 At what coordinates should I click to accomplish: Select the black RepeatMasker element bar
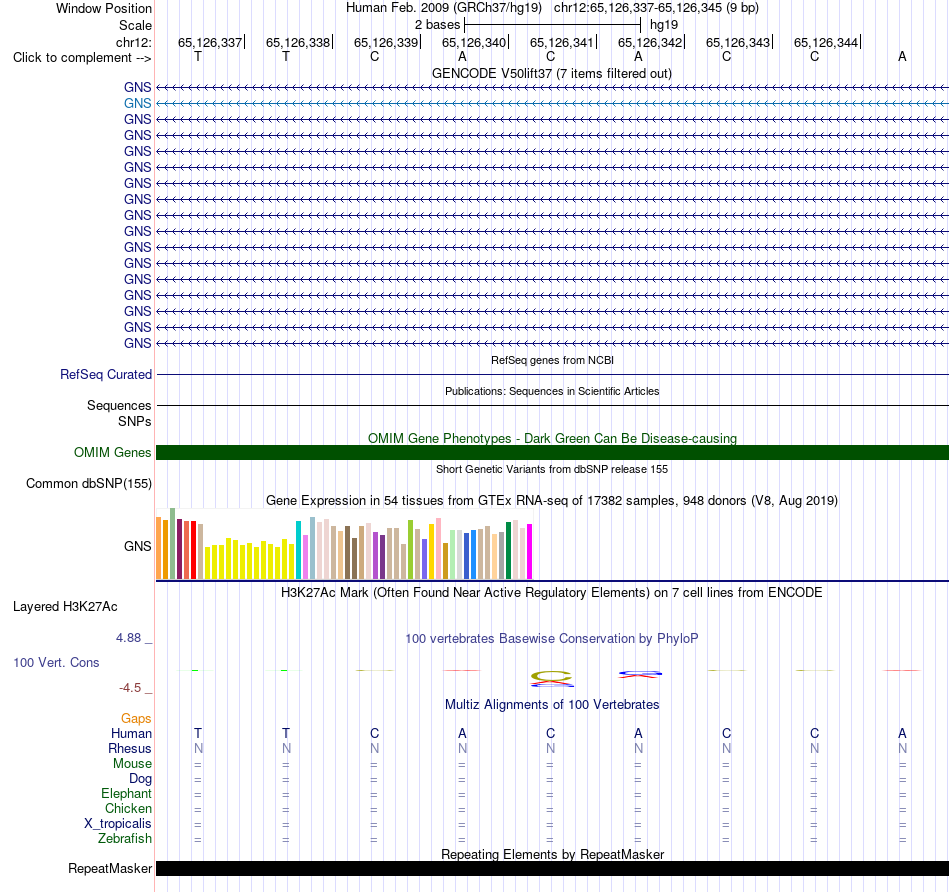click(552, 868)
